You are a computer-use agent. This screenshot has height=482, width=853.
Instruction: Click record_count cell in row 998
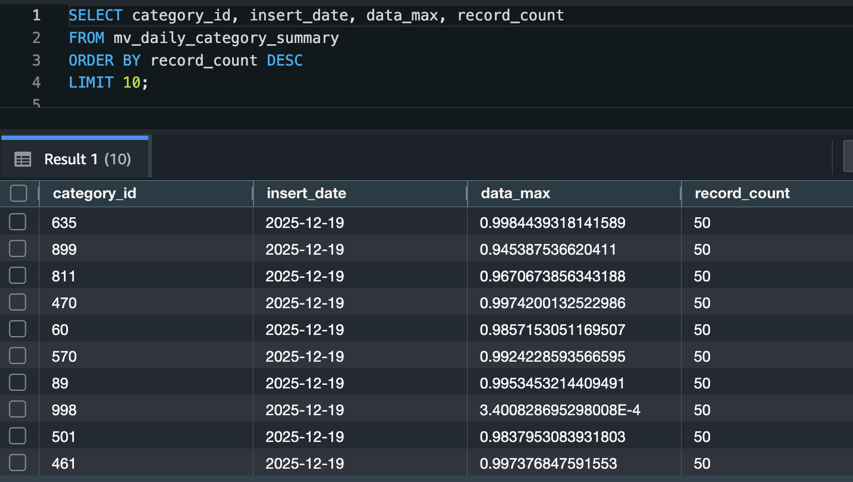(768, 410)
